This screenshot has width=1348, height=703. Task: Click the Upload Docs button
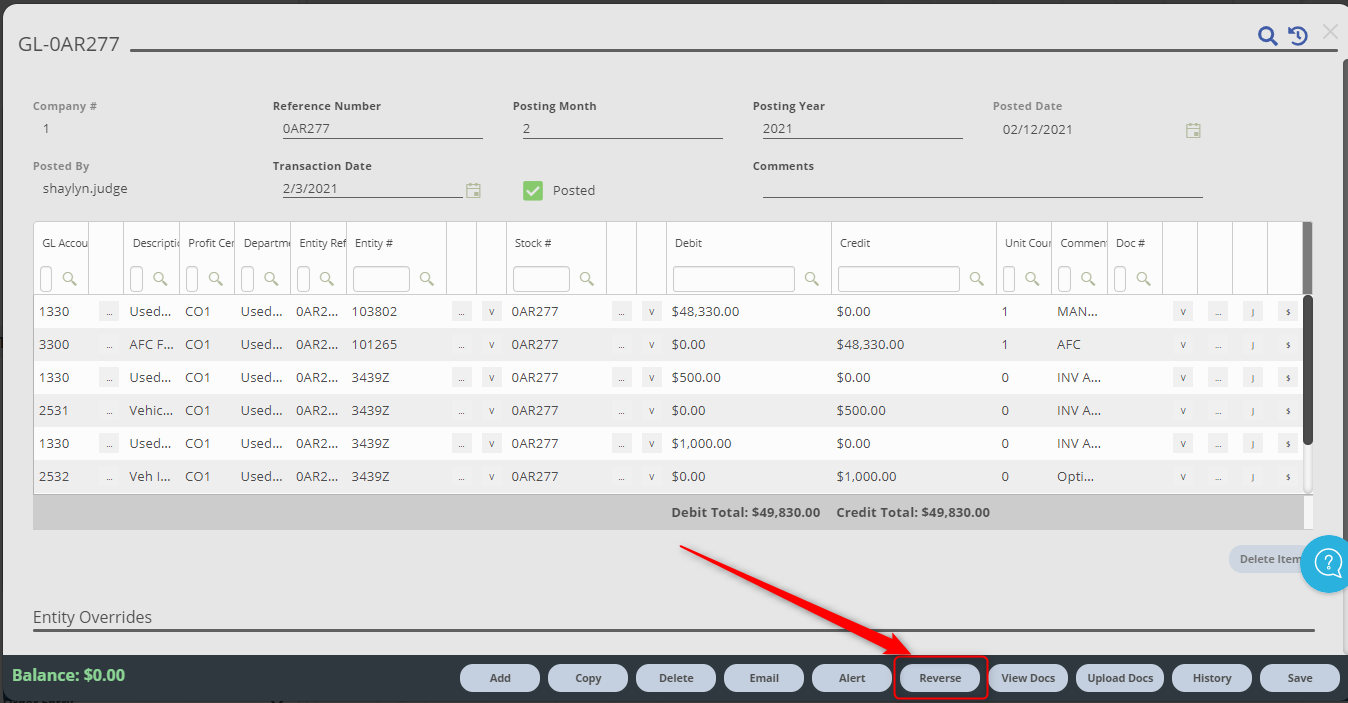(1120, 678)
